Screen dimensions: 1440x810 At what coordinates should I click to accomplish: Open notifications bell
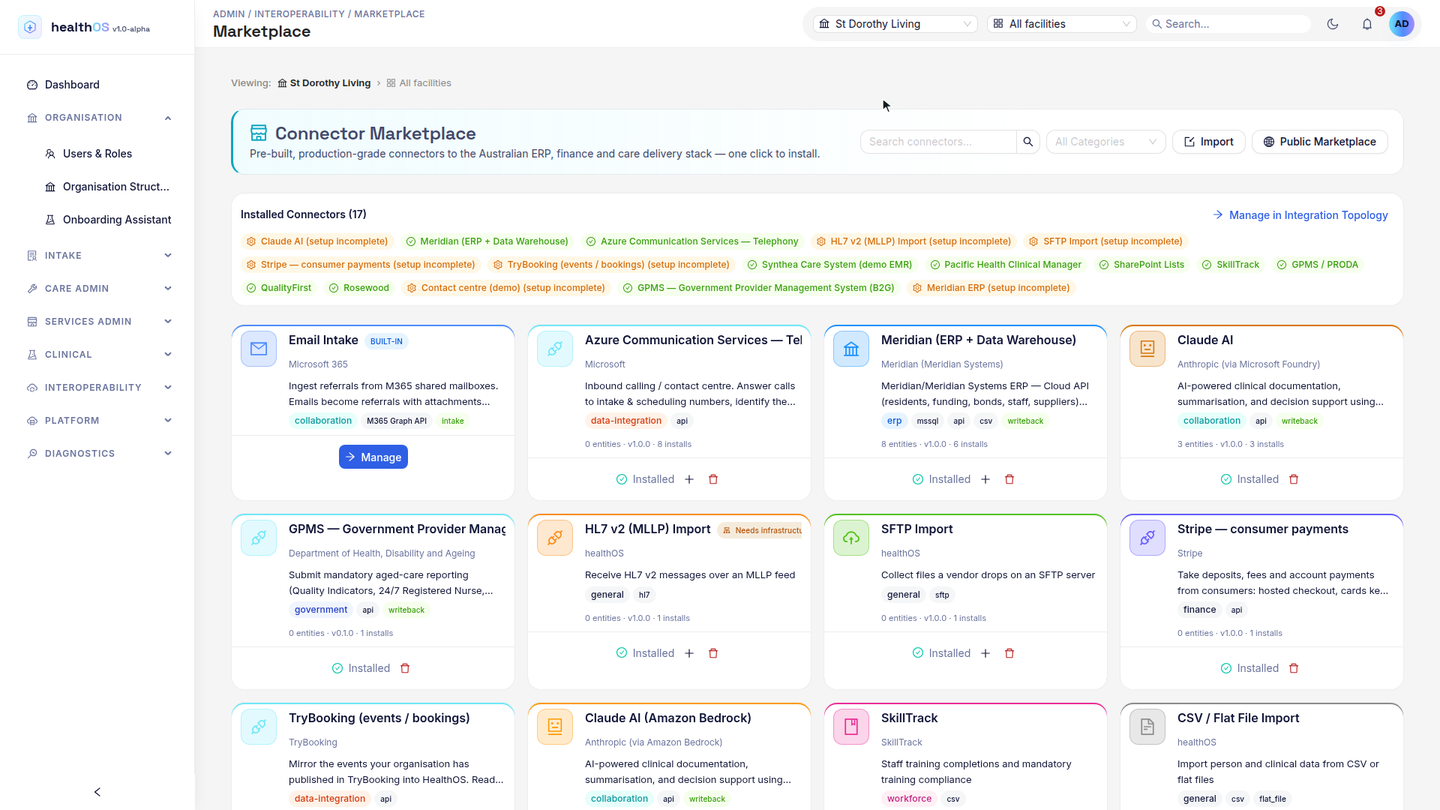click(1367, 24)
